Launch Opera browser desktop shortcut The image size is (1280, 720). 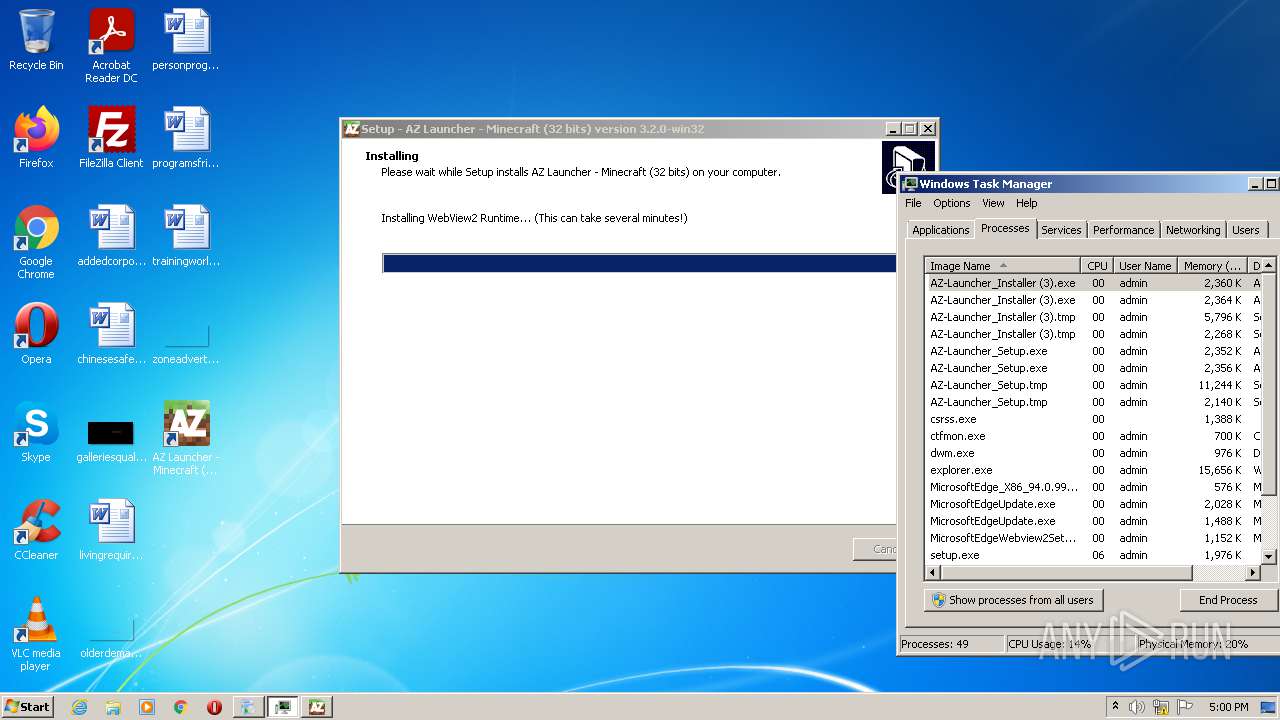tap(36, 334)
